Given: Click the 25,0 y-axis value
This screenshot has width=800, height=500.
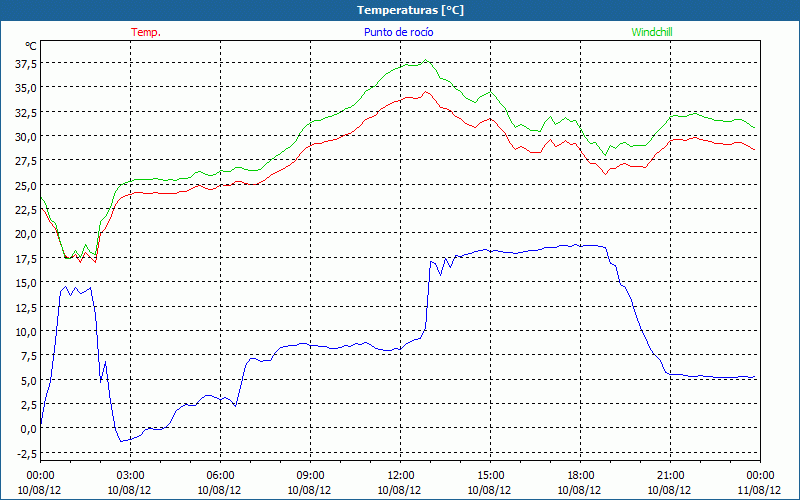Looking at the screenshot, I should click(x=27, y=185).
